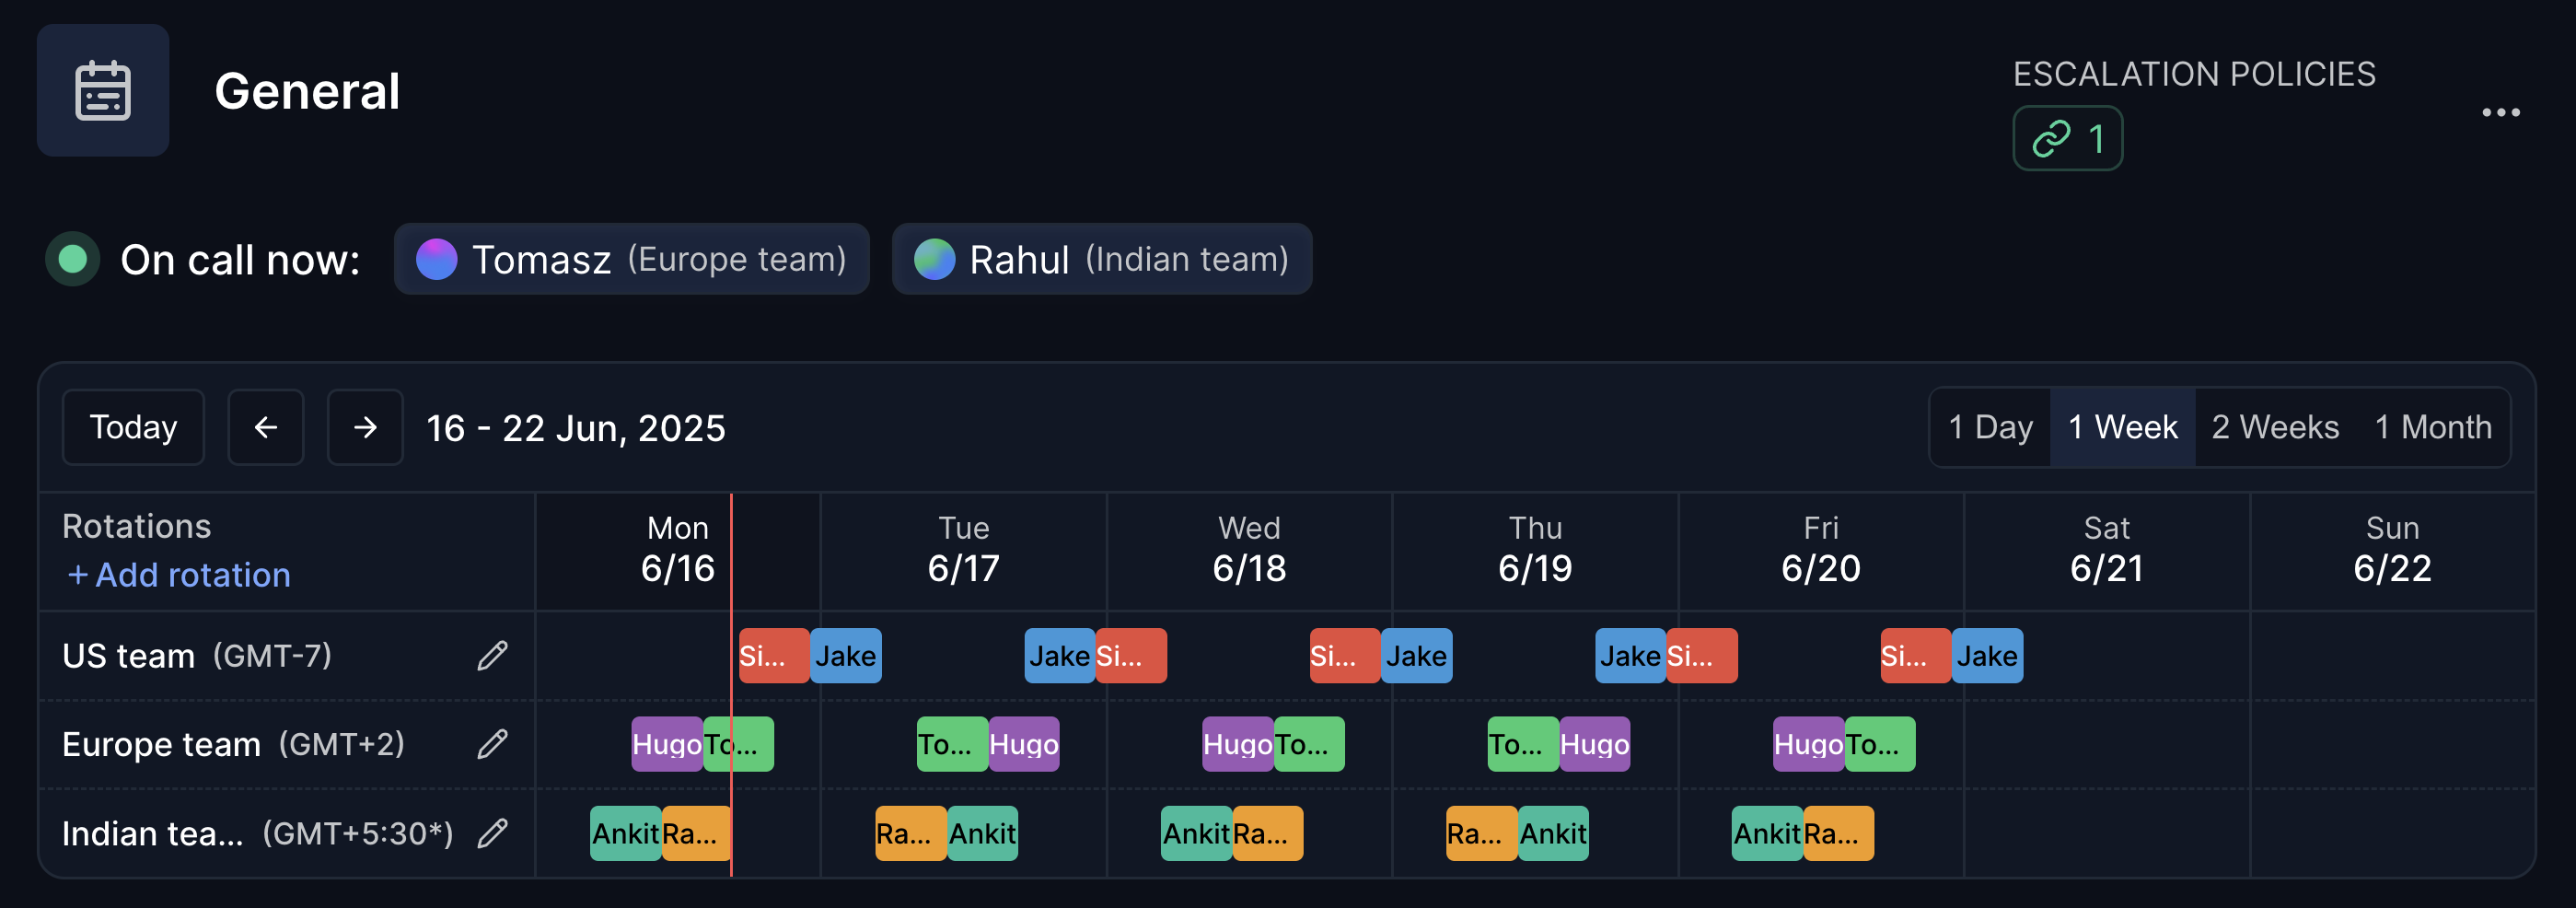Open the three-dot more options menu
2576x908 pixels.
tap(2500, 113)
